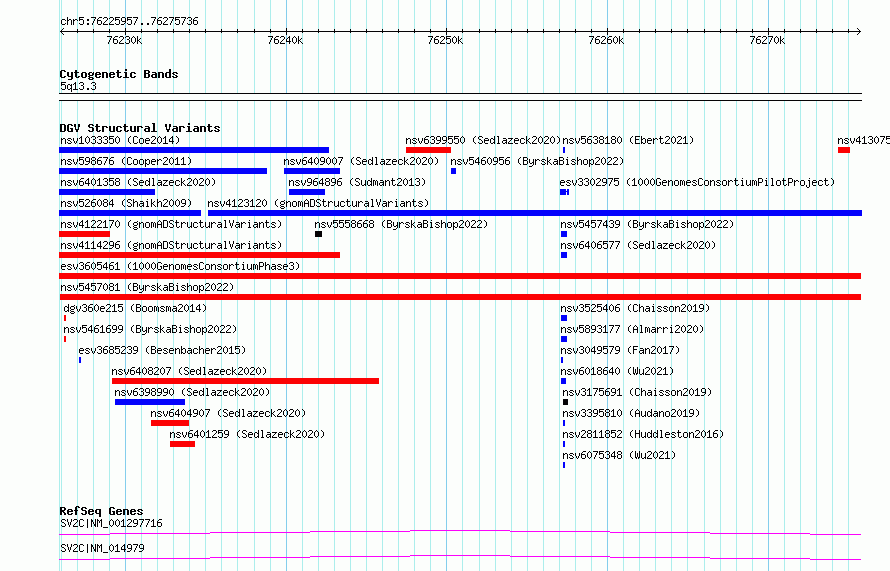Open nsv5460956 (ByrskaBishop2022) label
Image resolution: width=890 pixels, height=571 pixels.
click(537, 161)
